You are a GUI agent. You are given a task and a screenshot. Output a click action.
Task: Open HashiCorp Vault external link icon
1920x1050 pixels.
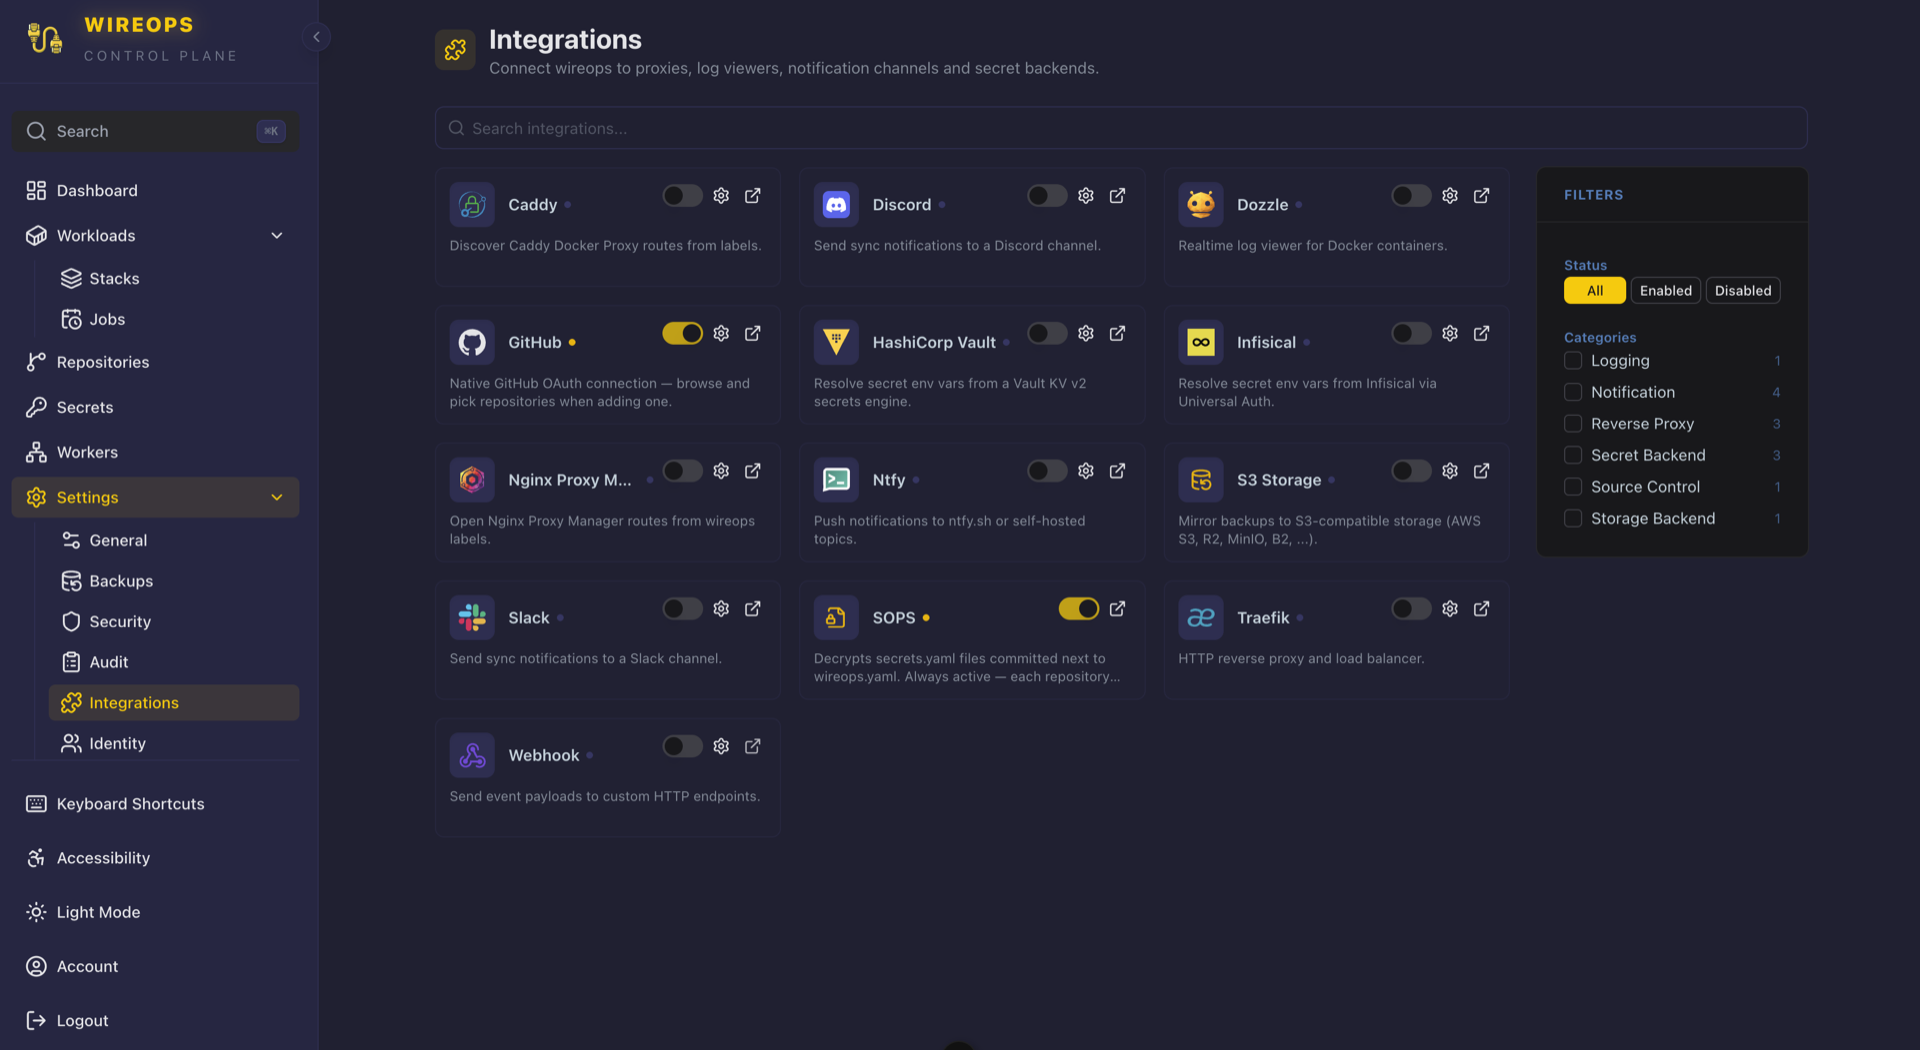coord(1118,333)
